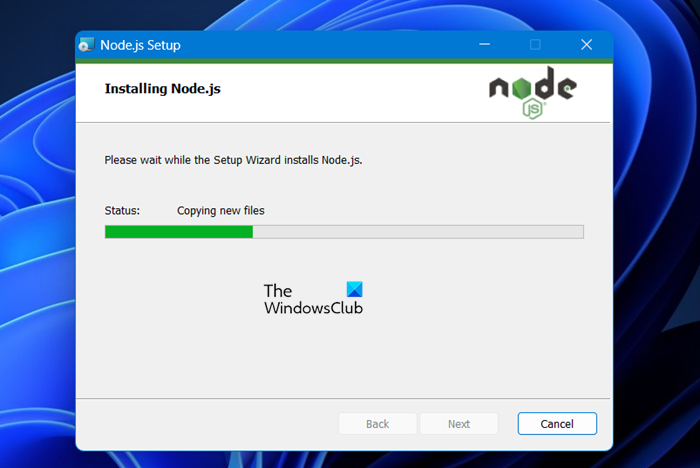The width and height of the screenshot is (700, 468).
Task: Click the greyed-out Back button
Action: 378,423
